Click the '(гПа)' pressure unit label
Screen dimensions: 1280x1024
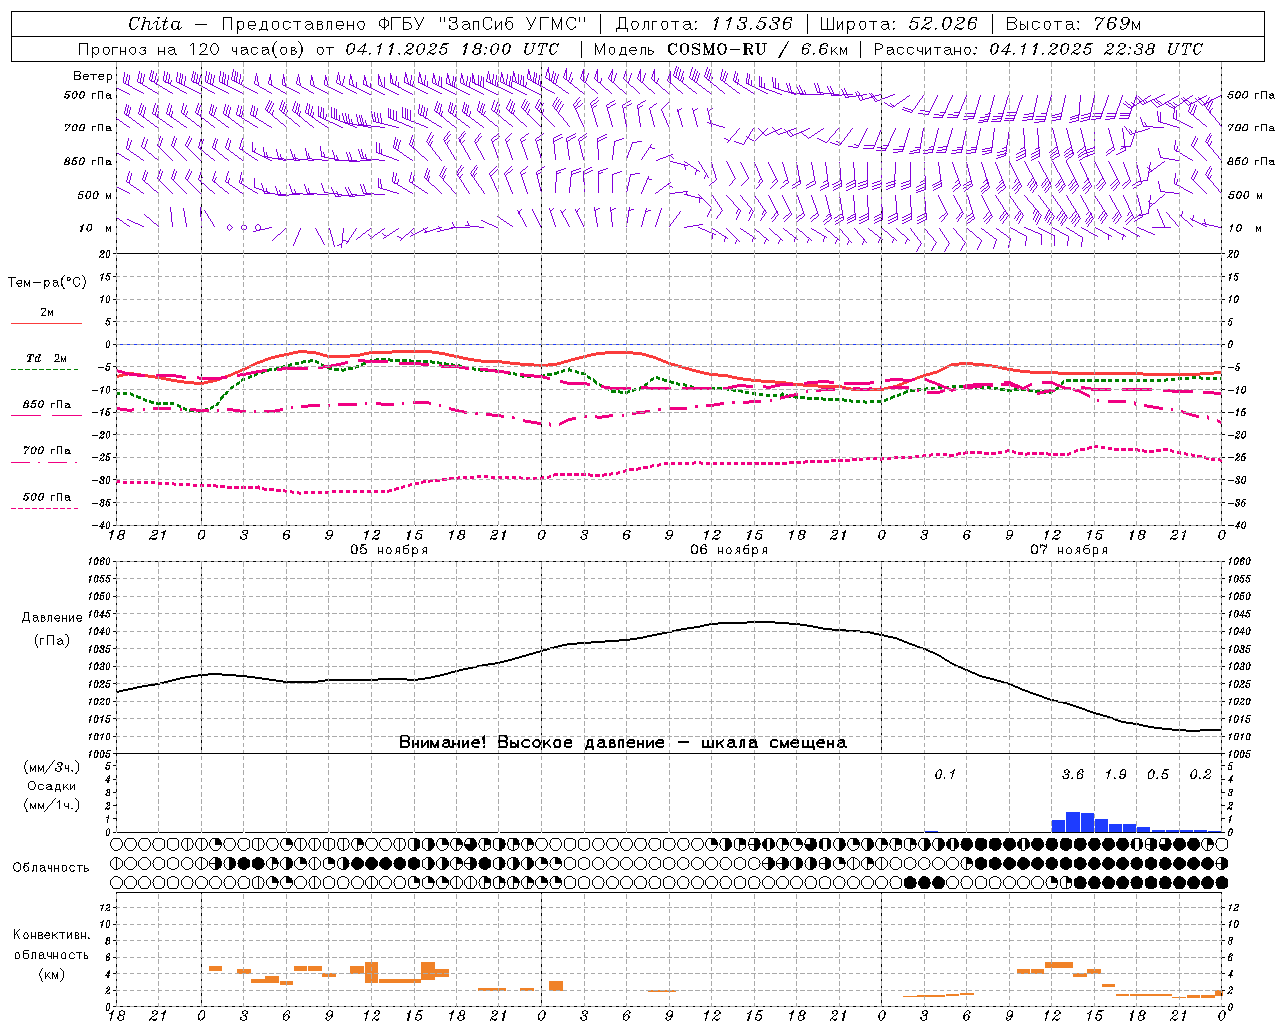pos(52,641)
